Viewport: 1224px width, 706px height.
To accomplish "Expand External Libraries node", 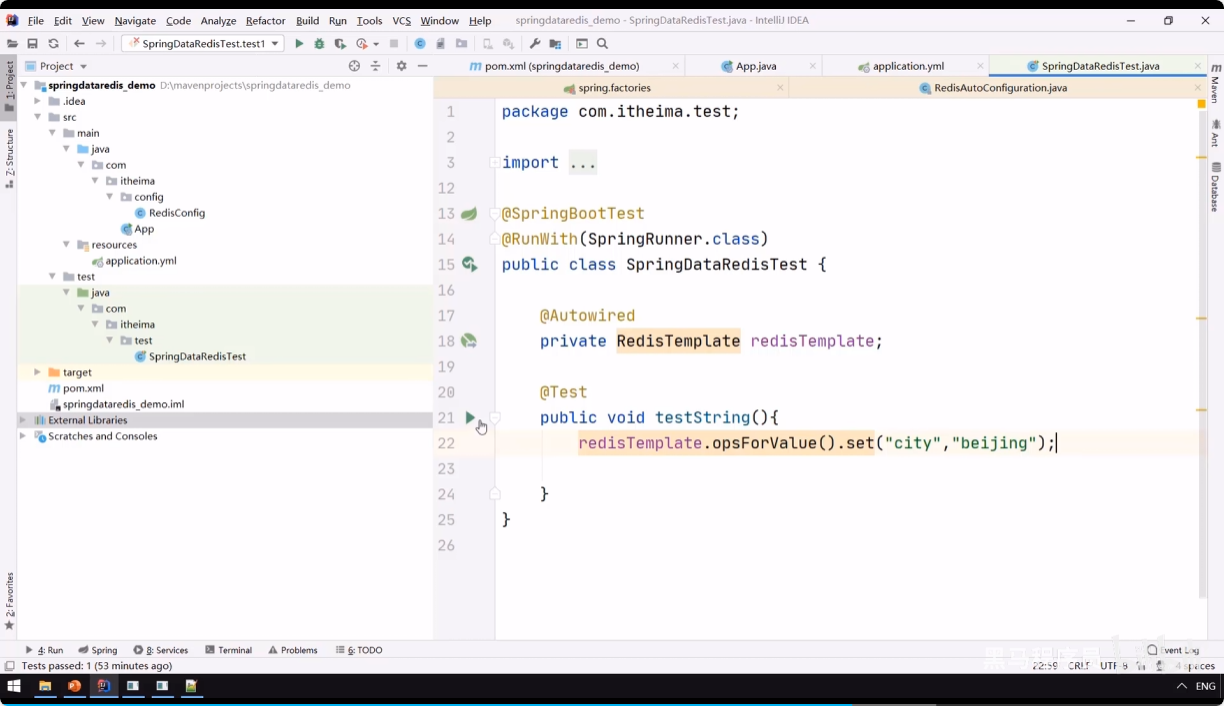I will [23, 420].
